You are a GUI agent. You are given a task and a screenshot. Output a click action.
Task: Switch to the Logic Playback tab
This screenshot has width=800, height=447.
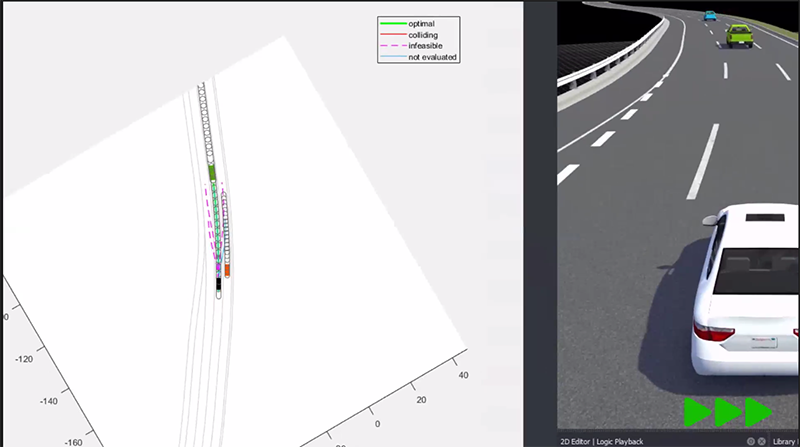pyautogui.click(x=620, y=441)
